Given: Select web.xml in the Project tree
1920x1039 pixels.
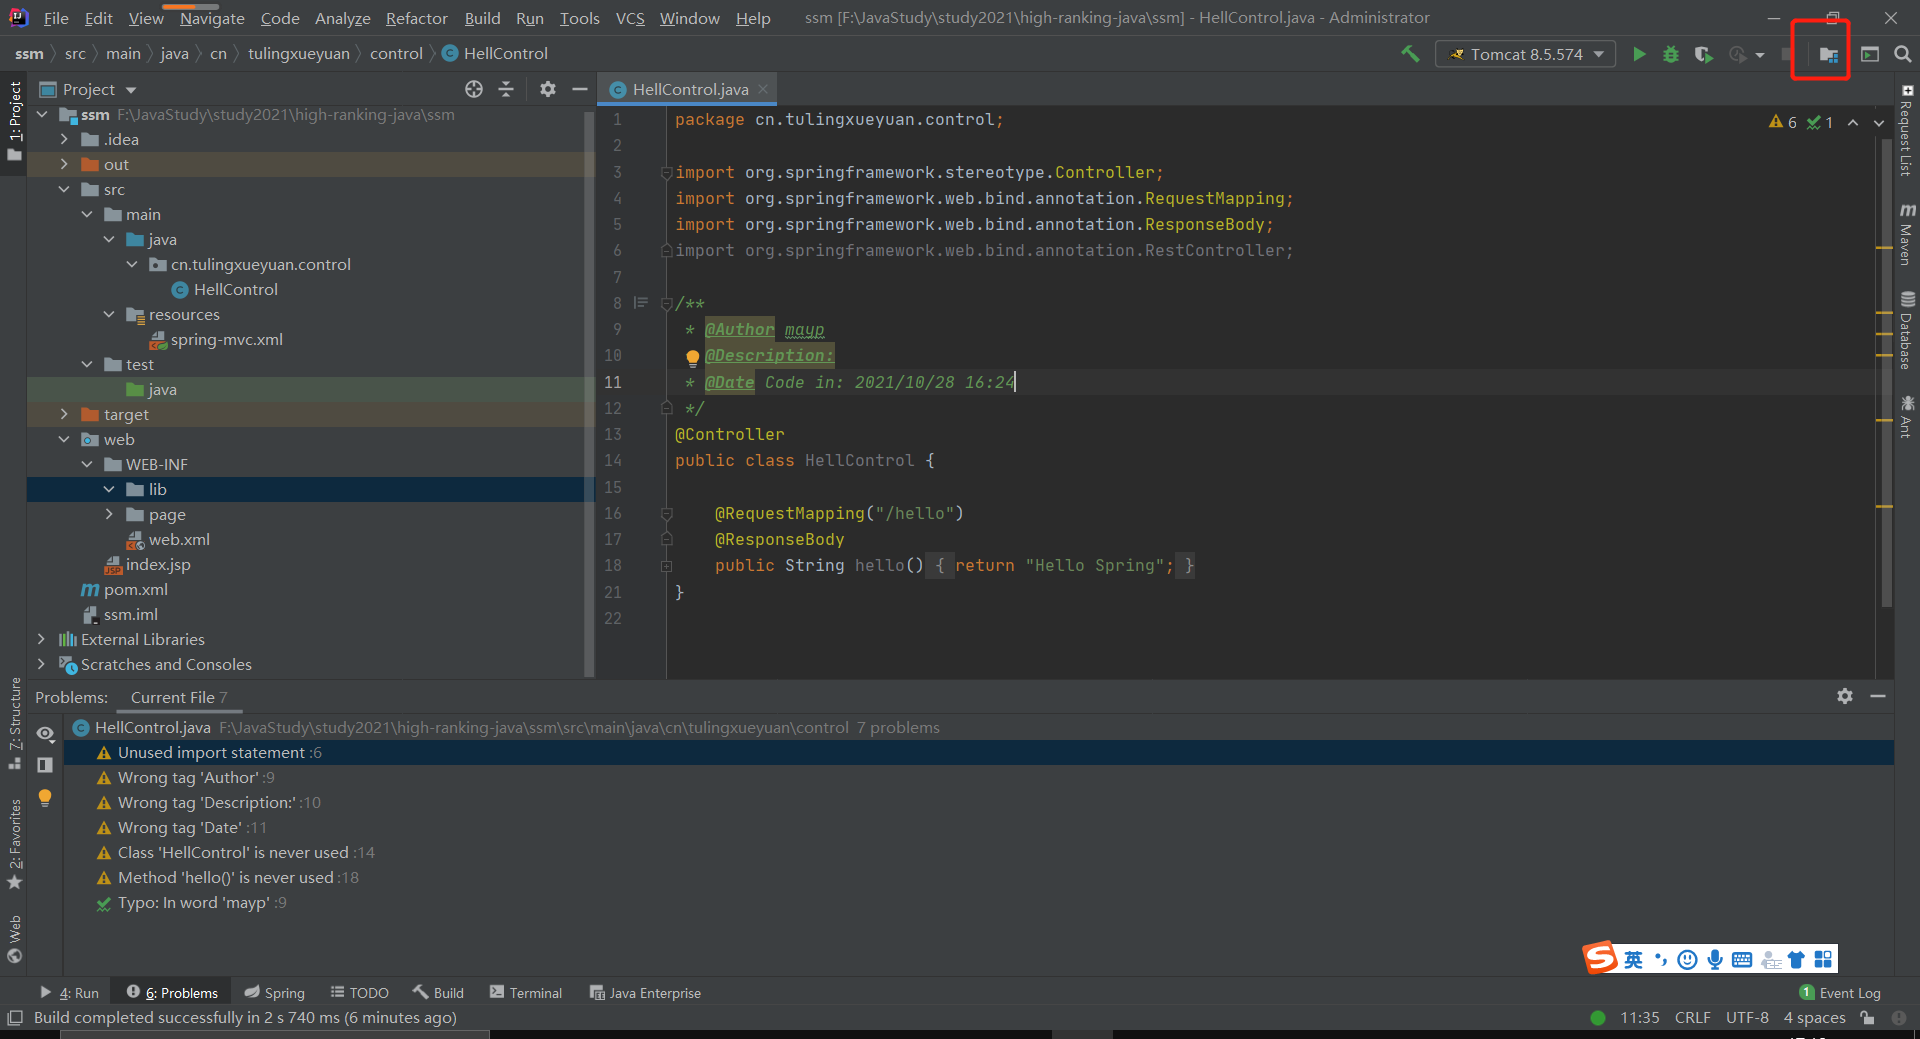Looking at the screenshot, I should [179, 539].
